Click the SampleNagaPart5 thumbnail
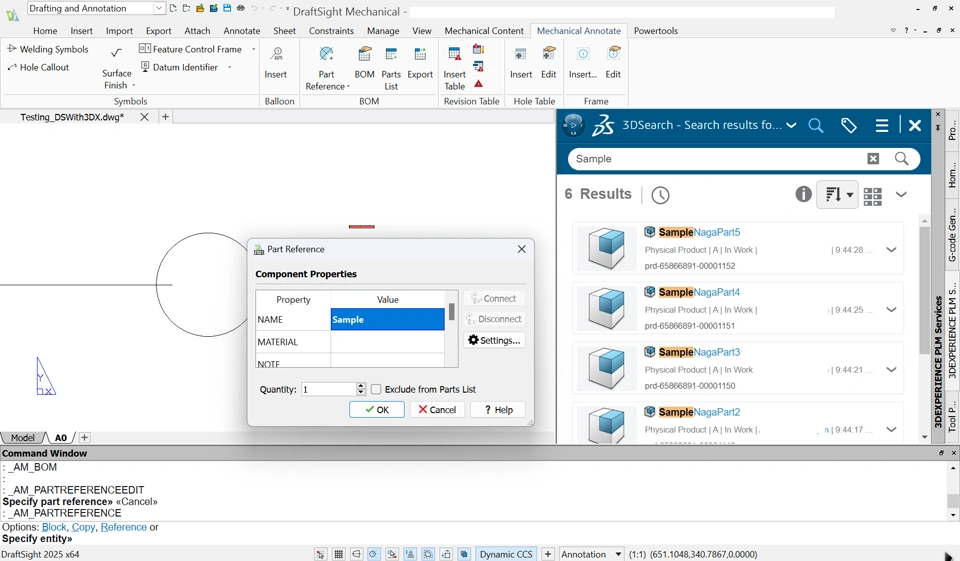This screenshot has width=960, height=561. (x=606, y=249)
